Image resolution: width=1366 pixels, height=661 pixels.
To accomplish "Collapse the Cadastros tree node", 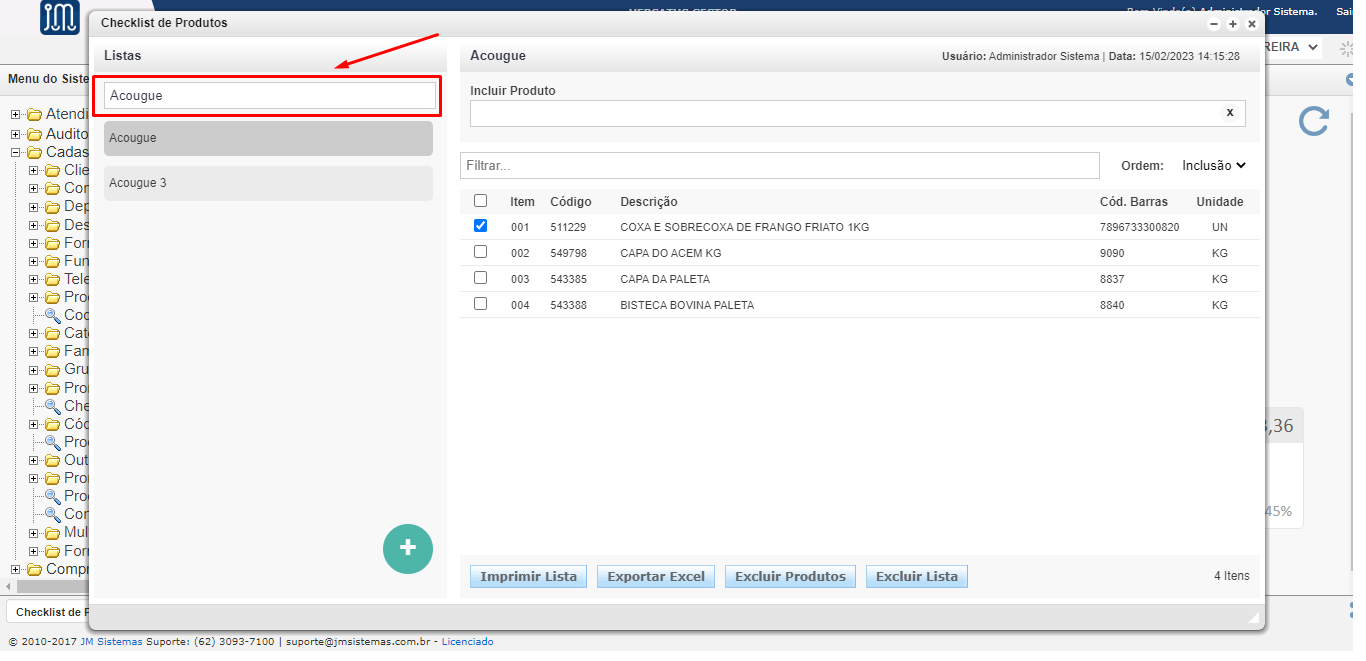I will point(15,152).
